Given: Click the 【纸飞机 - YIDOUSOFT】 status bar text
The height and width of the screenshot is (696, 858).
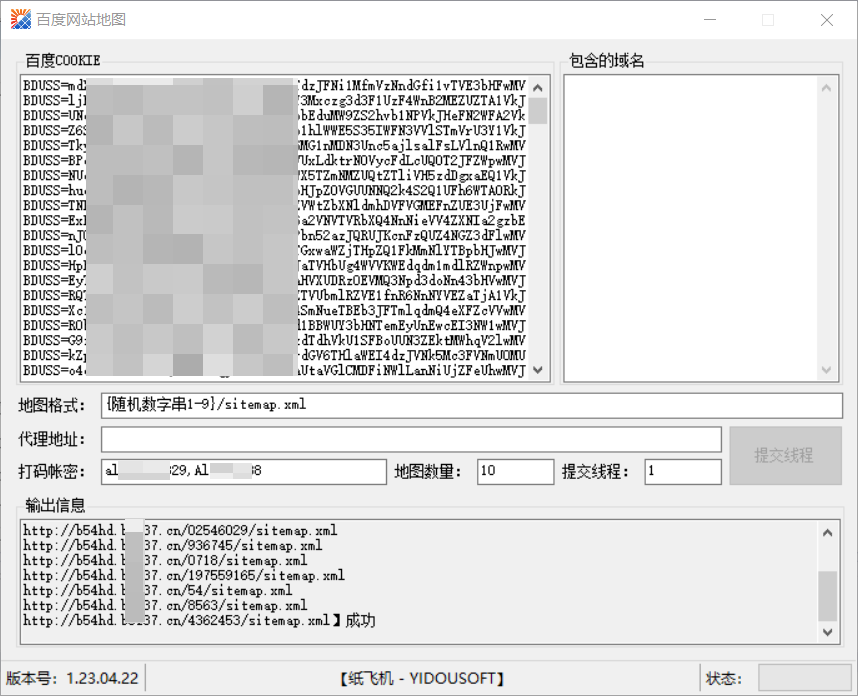Looking at the screenshot, I should (x=422, y=678).
